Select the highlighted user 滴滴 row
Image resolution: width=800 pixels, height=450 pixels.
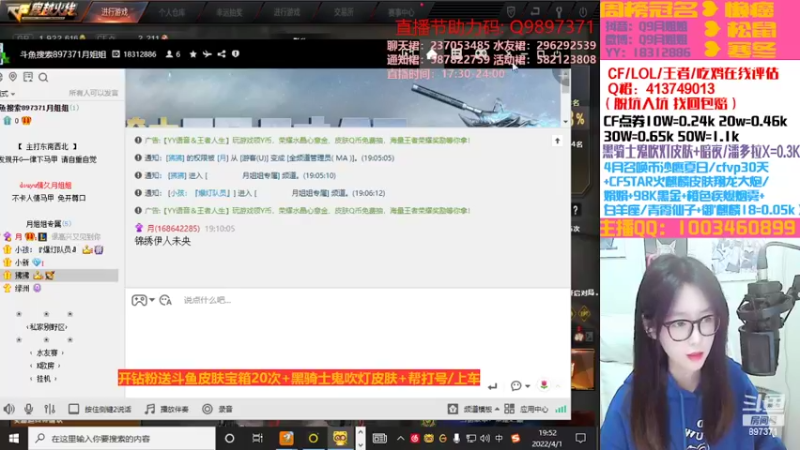pyautogui.click(x=59, y=275)
